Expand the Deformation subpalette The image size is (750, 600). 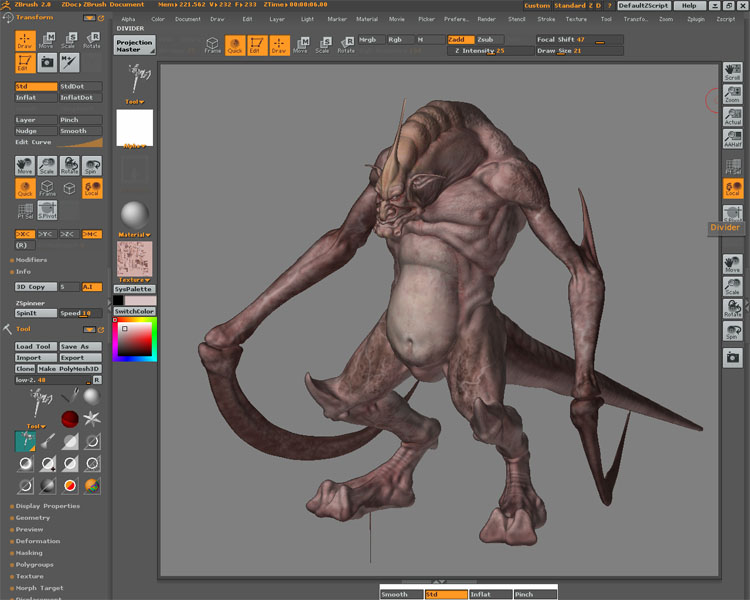click(38, 541)
